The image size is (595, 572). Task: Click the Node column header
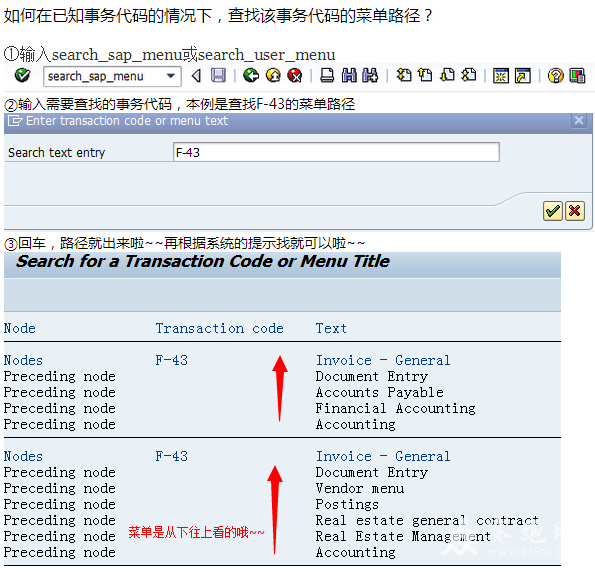coord(20,328)
